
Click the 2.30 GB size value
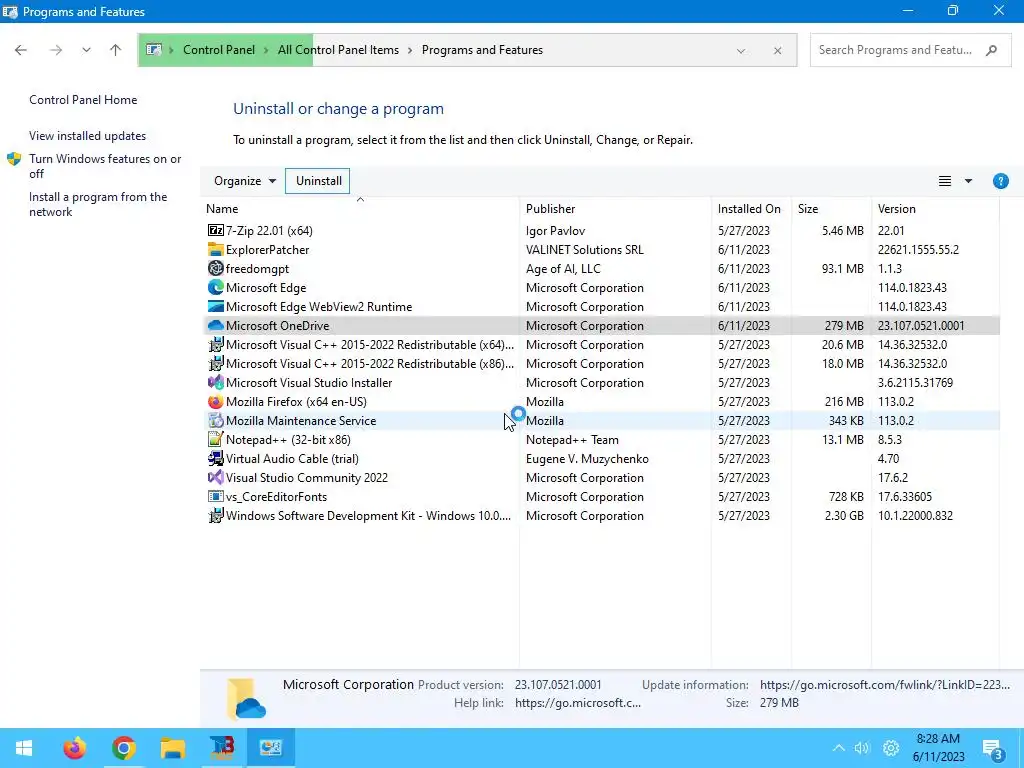tap(844, 515)
